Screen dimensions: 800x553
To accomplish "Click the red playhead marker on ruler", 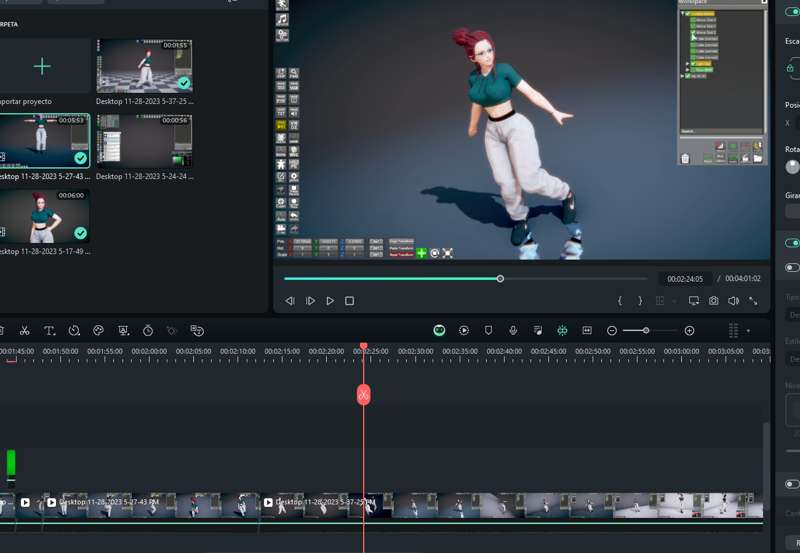I will click(363, 346).
